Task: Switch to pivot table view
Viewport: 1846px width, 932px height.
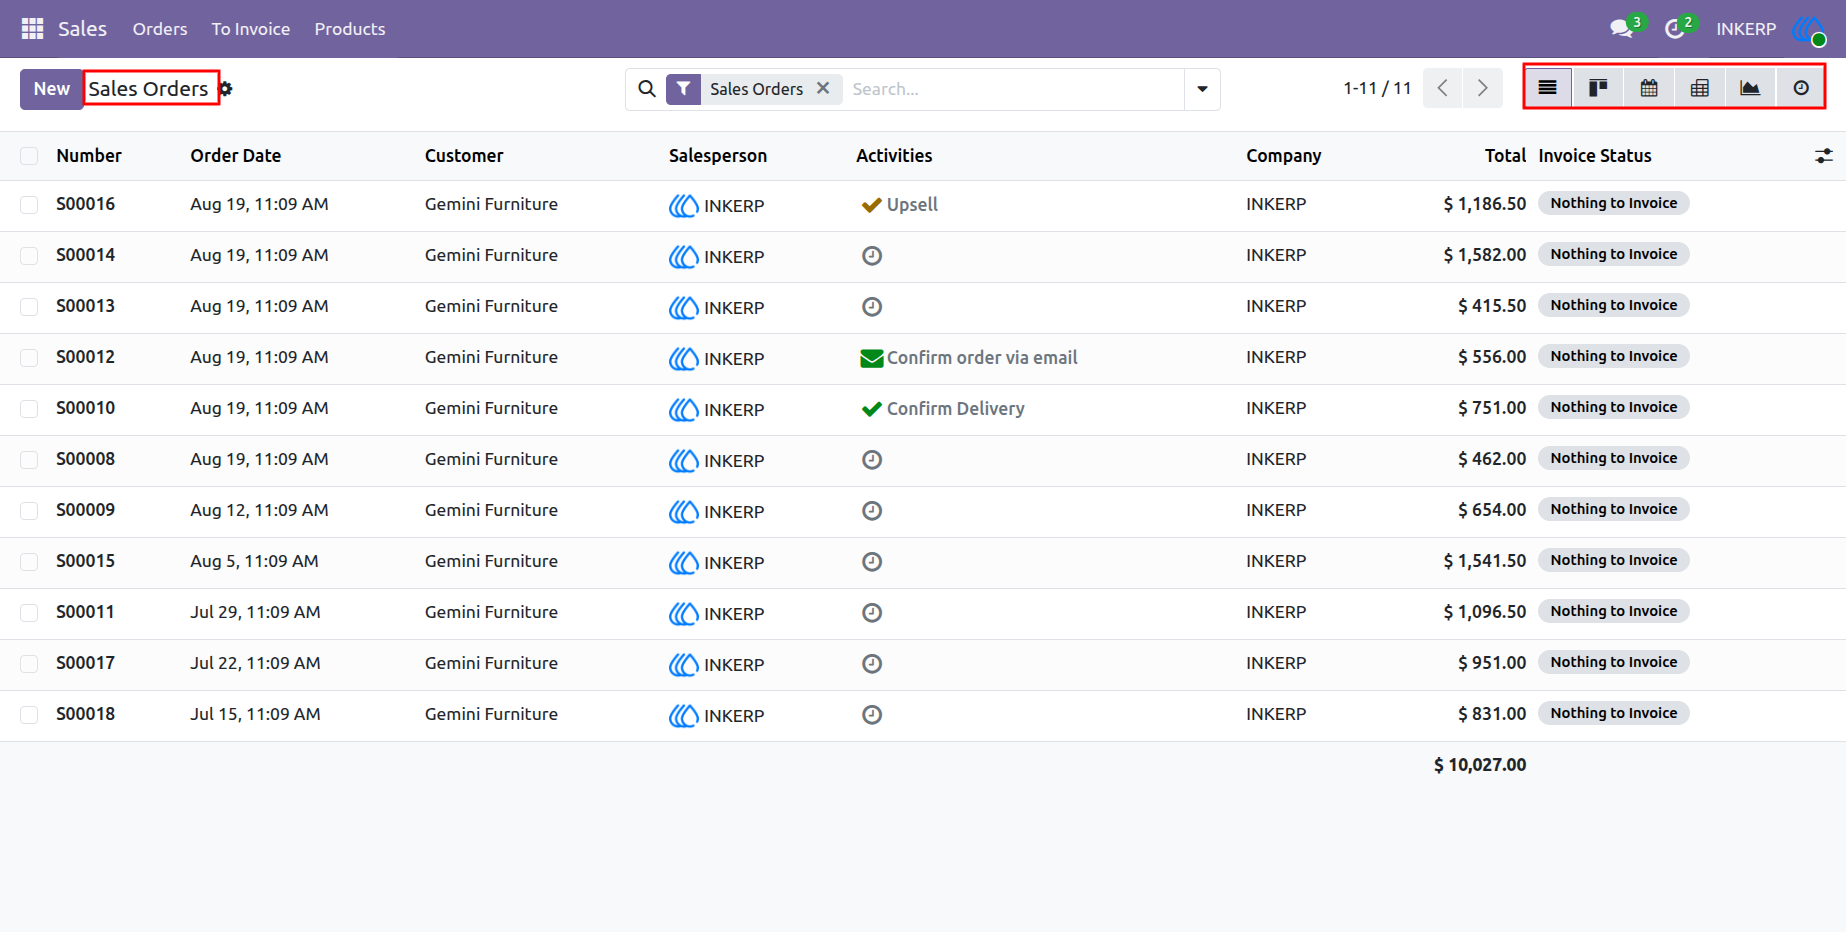Action: click(1699, 88)
